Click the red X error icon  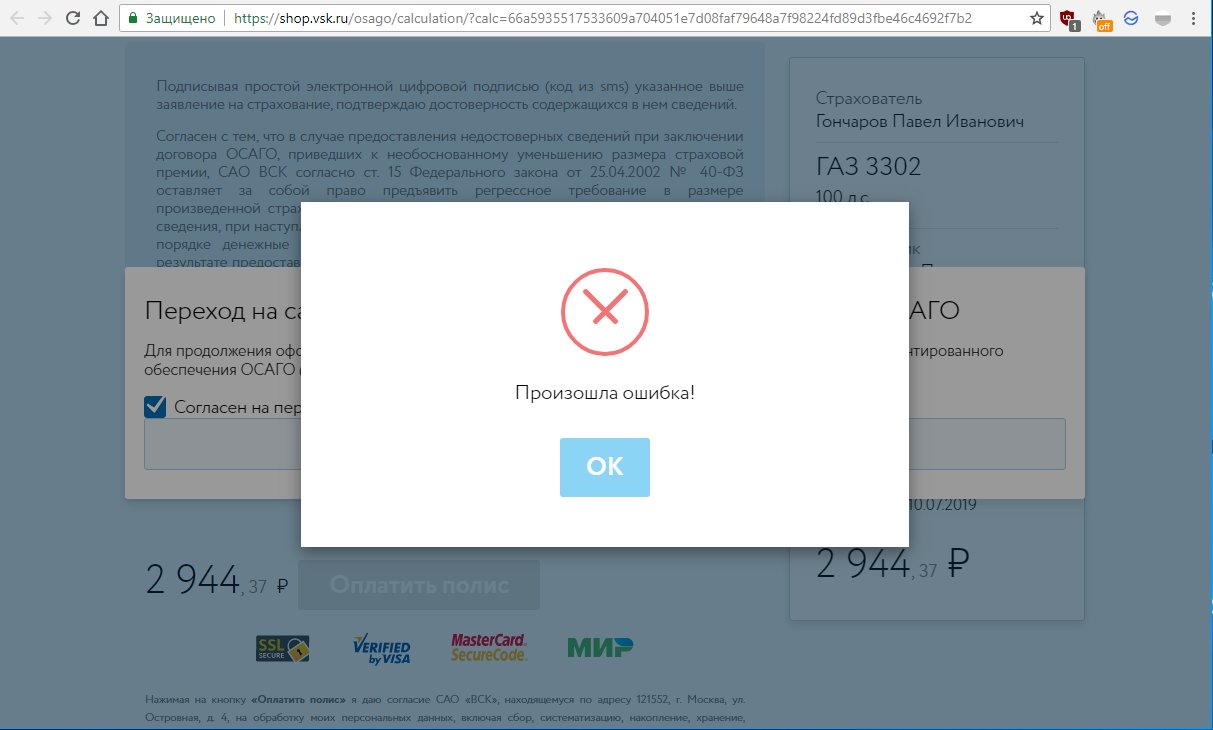[x=604, y=310]
